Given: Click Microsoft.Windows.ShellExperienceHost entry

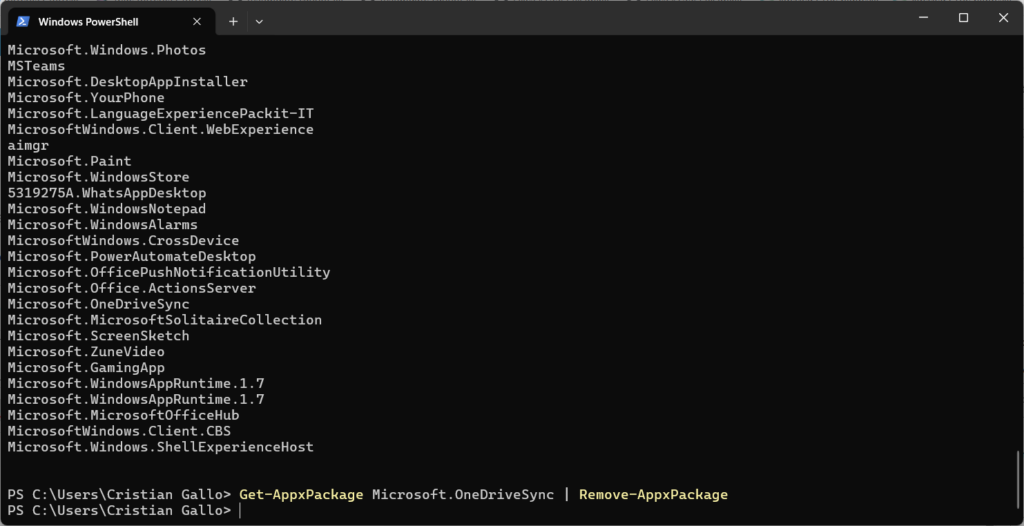Looking at the screenshot, I should pyautogui.click(x=160, y=447).
